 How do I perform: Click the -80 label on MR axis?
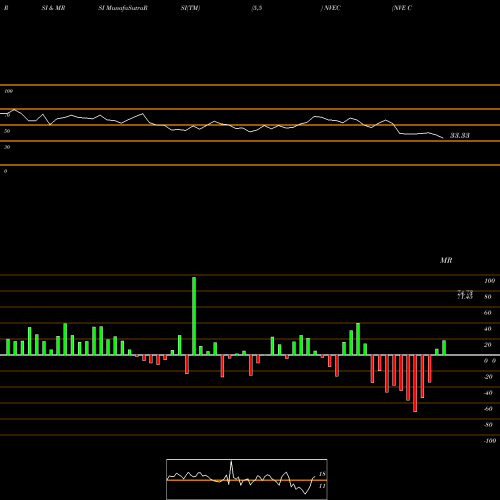tap(488, 425)
